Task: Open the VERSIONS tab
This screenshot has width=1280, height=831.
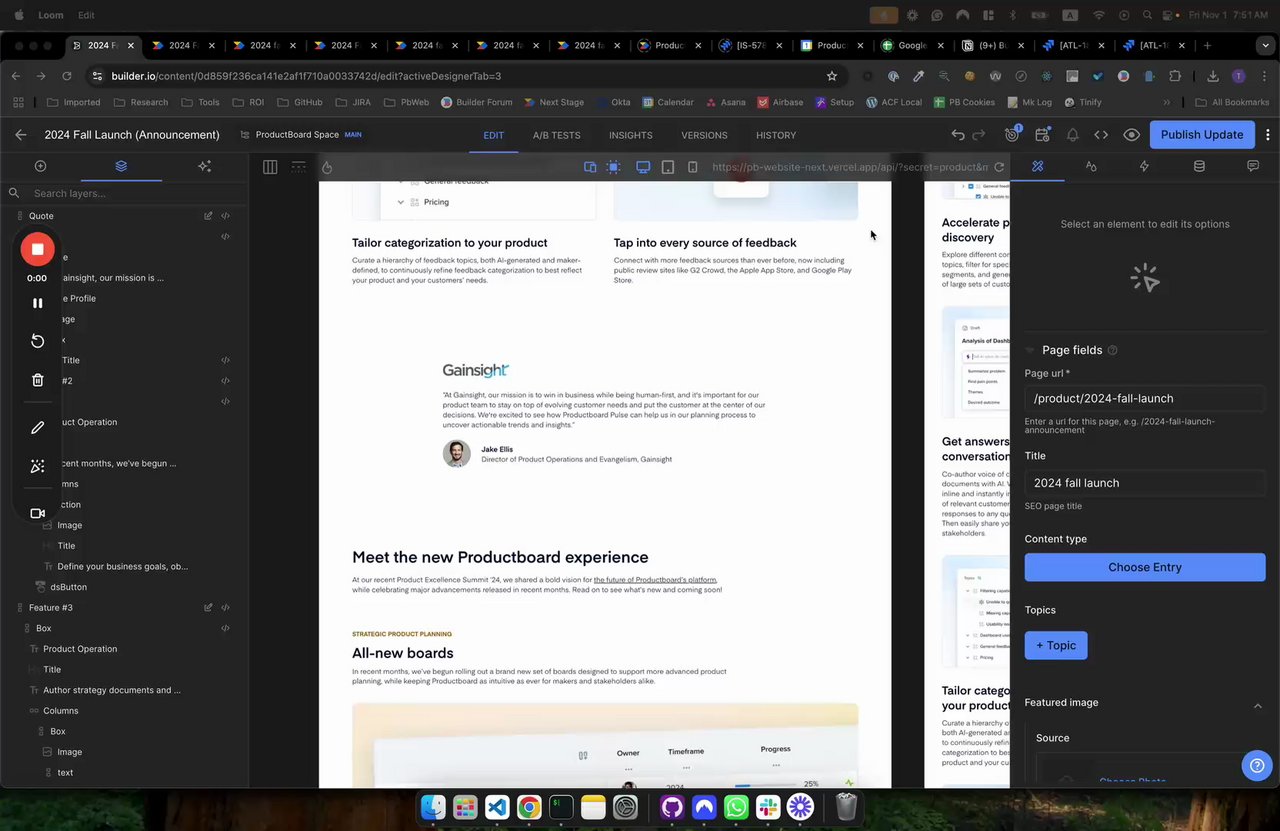Action: 704,135
